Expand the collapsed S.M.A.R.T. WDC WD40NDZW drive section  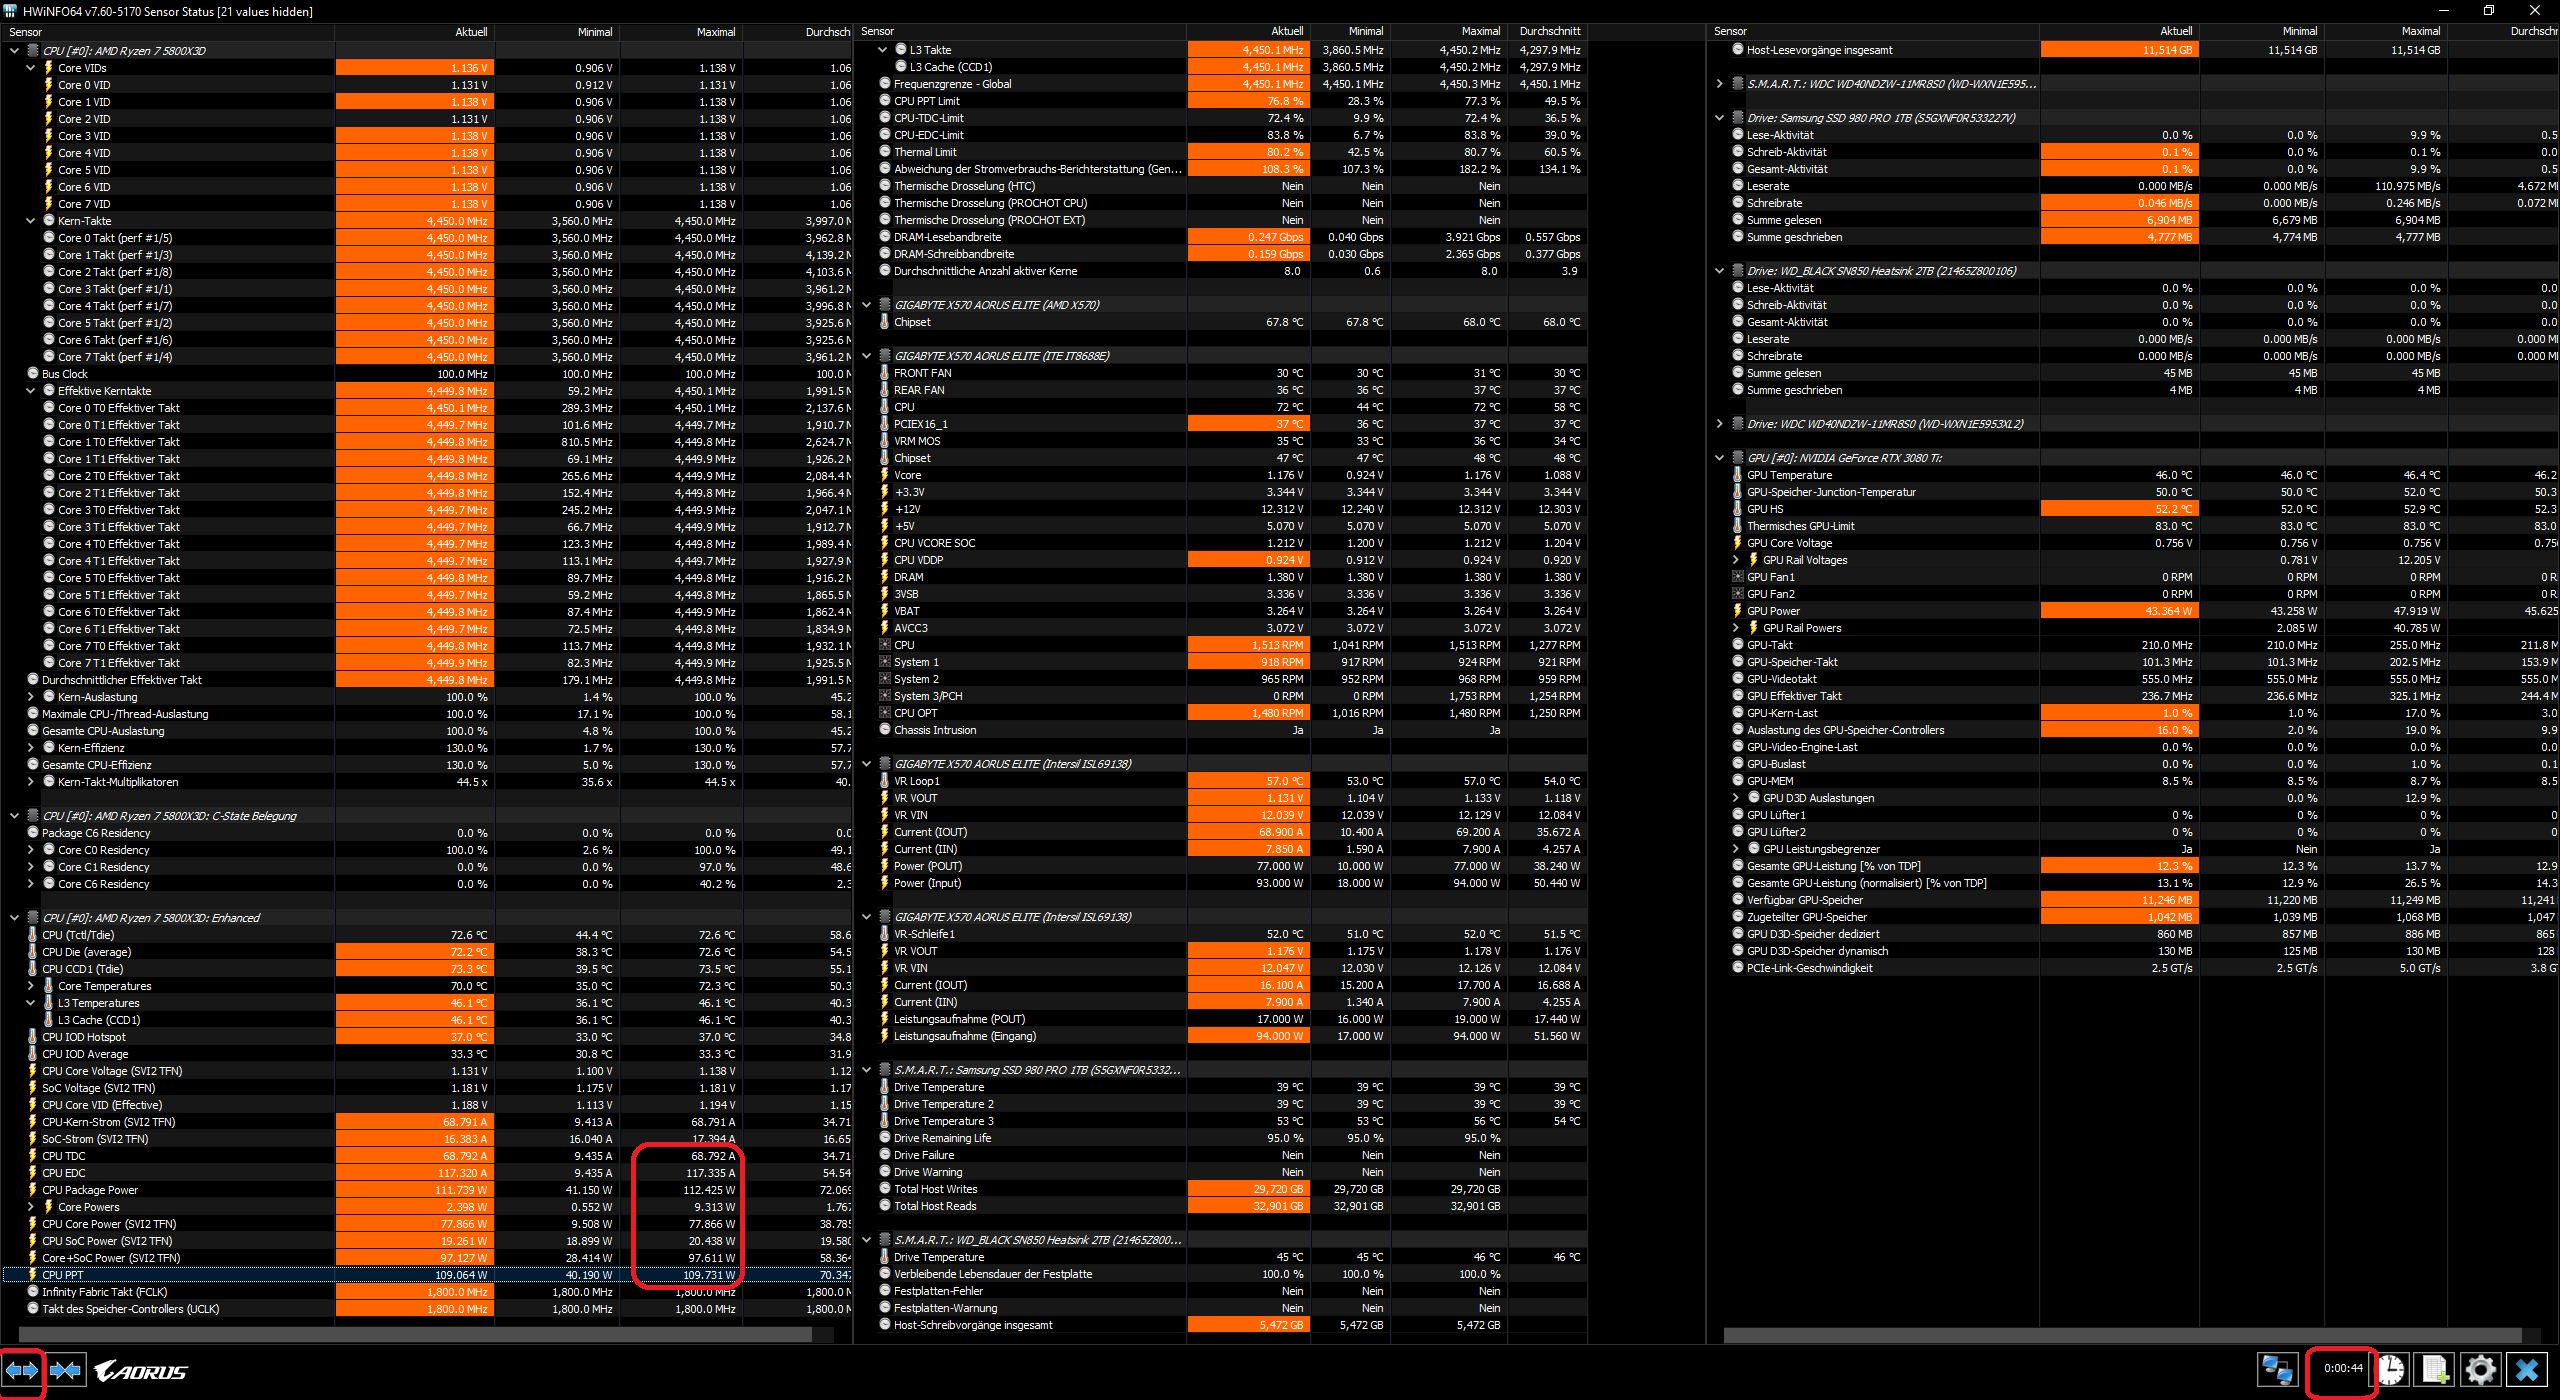pos(1720,84)
